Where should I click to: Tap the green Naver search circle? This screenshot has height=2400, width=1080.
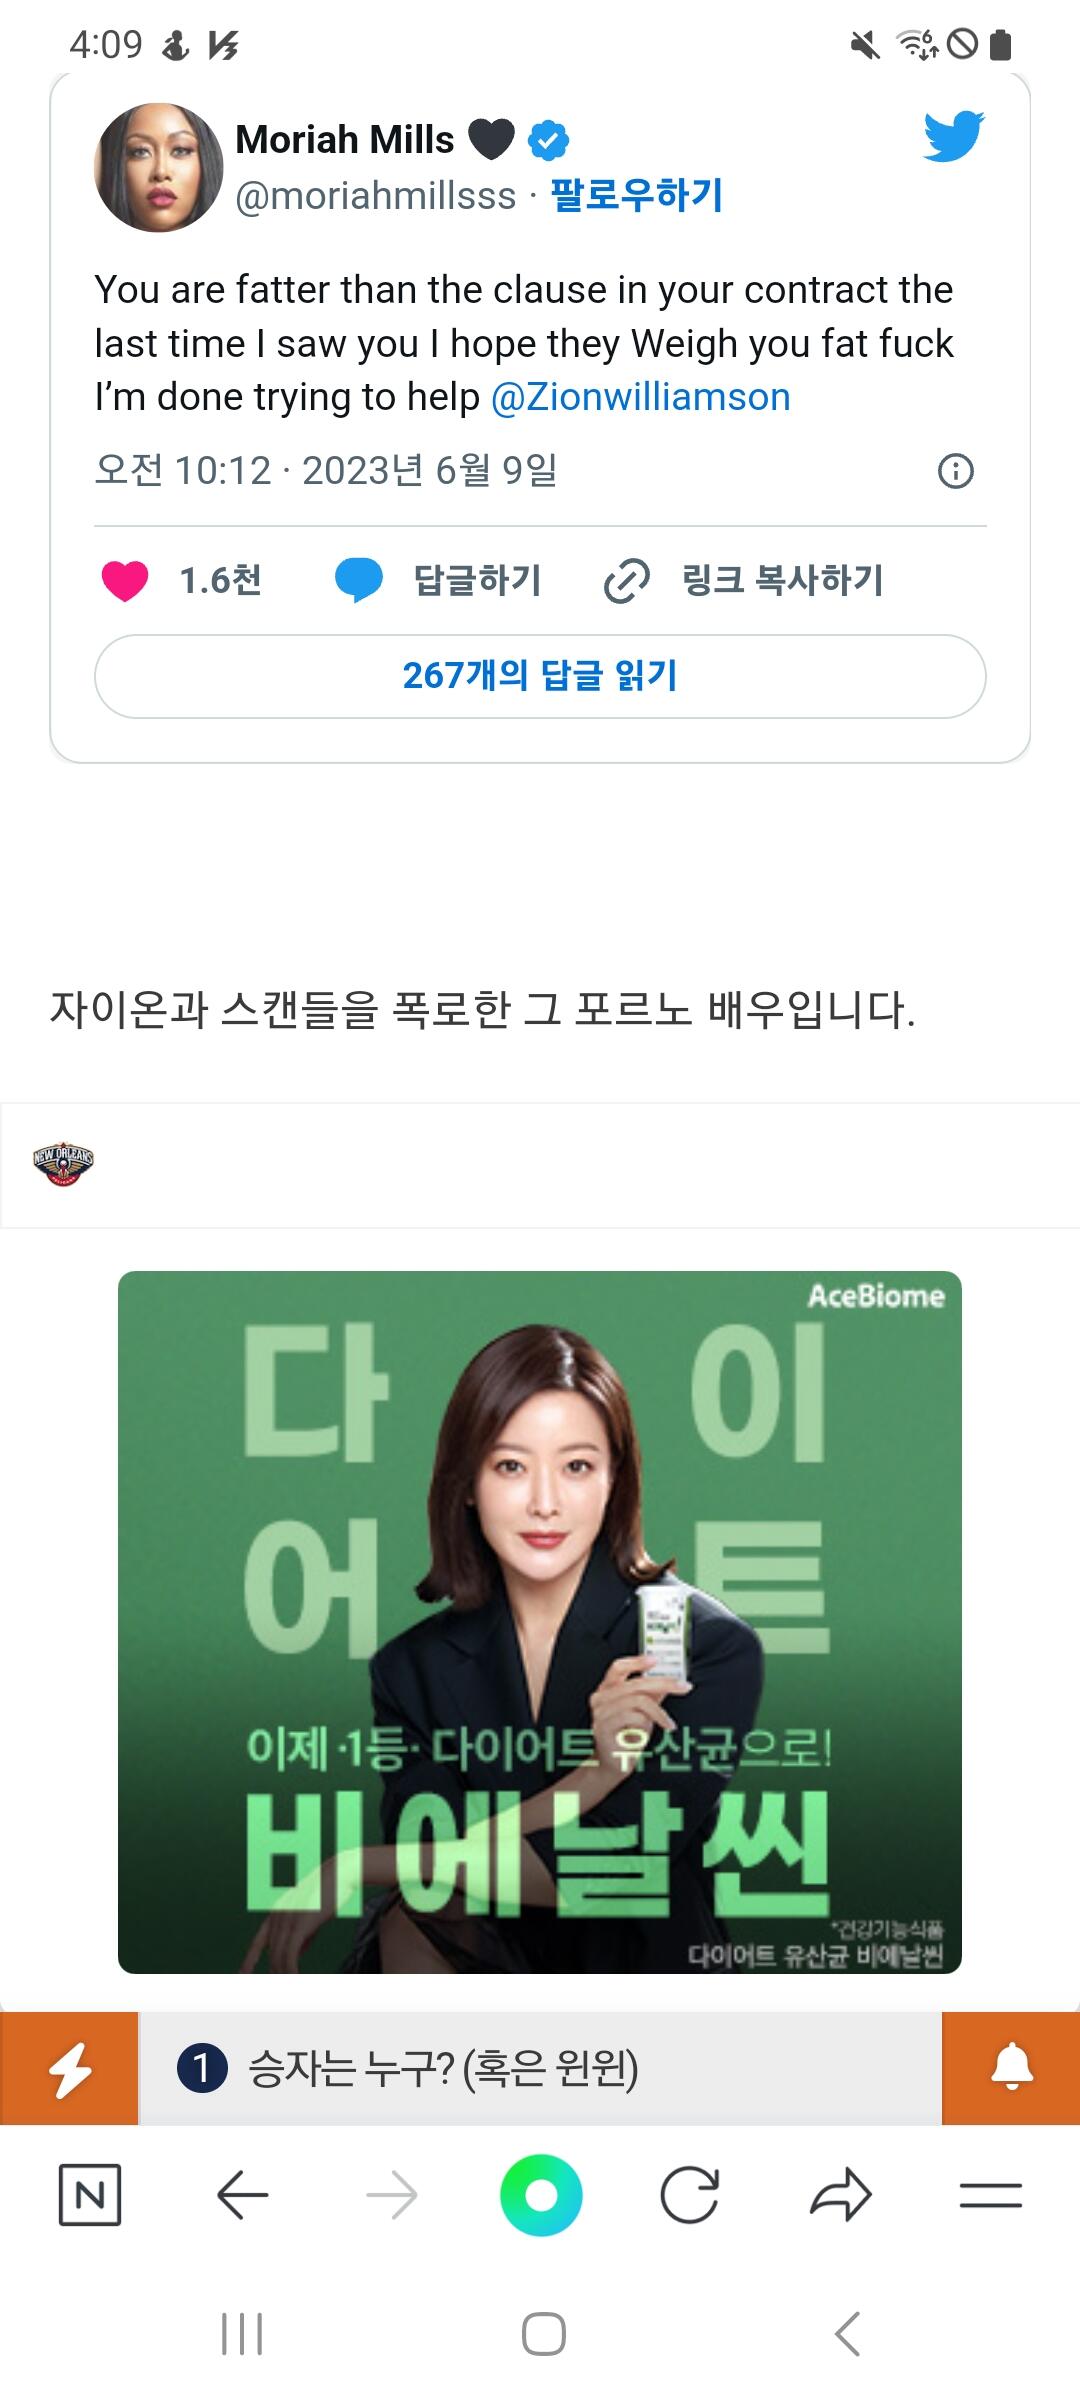point(541,2195)
